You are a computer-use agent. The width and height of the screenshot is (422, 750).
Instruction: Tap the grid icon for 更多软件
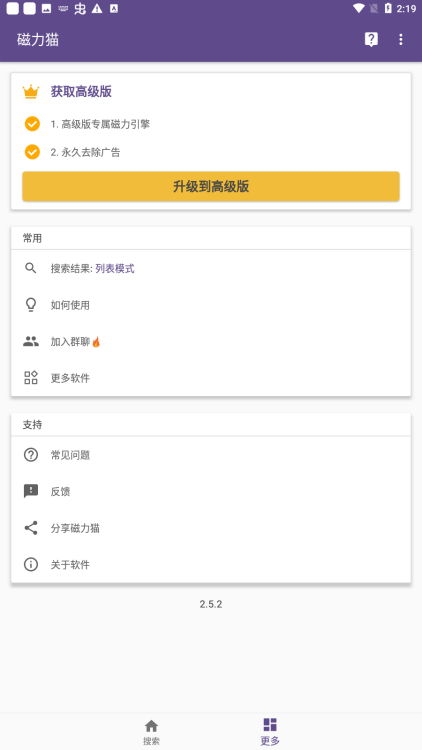pos(31,378)
